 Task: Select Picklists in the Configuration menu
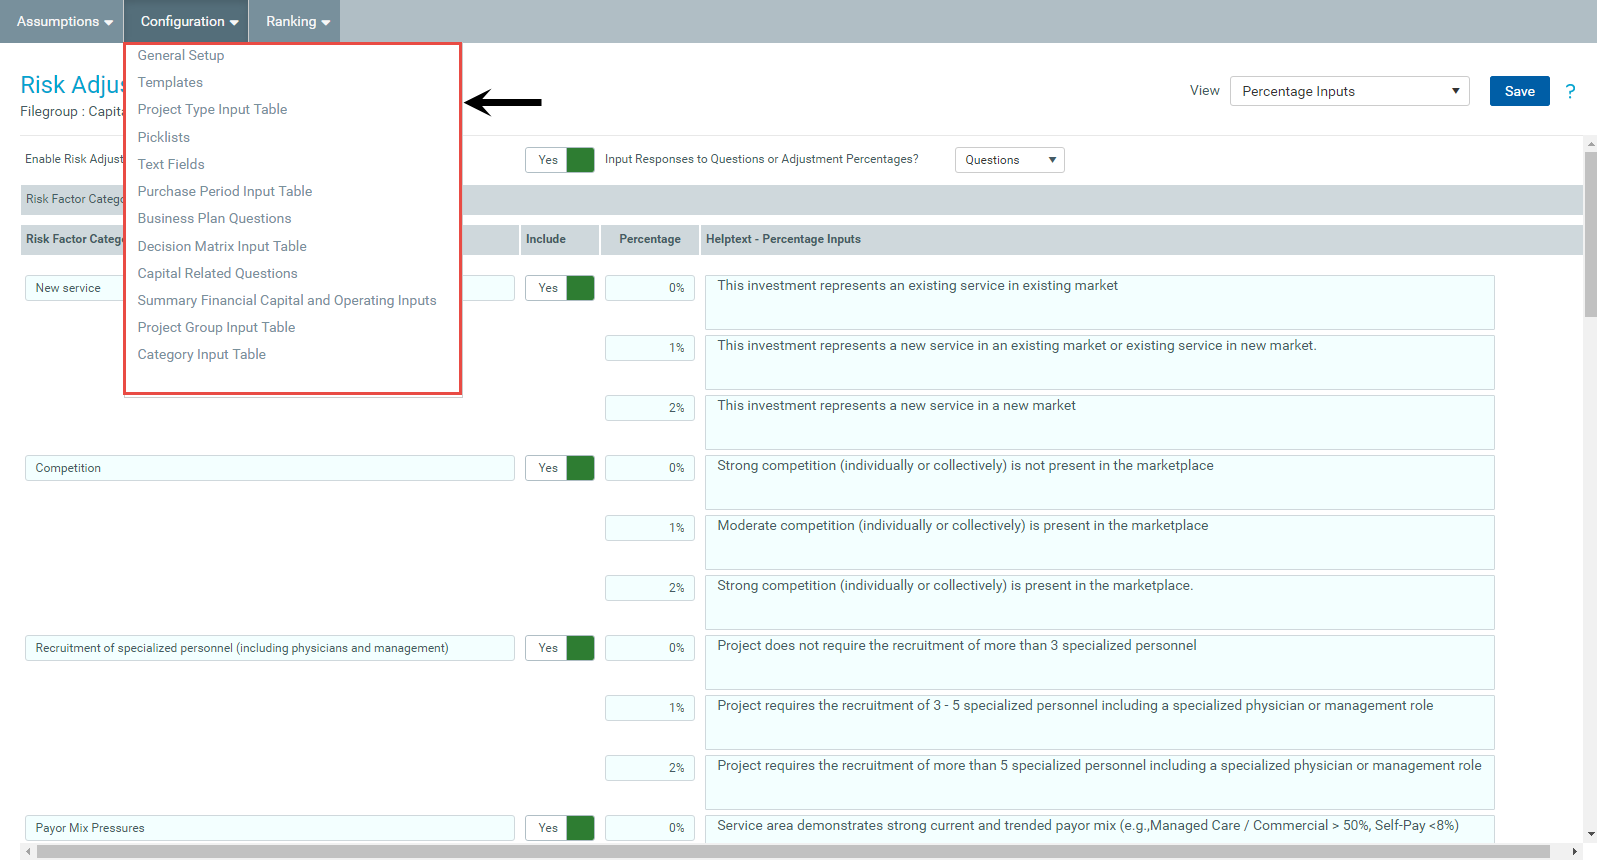(x=164, y=137)
